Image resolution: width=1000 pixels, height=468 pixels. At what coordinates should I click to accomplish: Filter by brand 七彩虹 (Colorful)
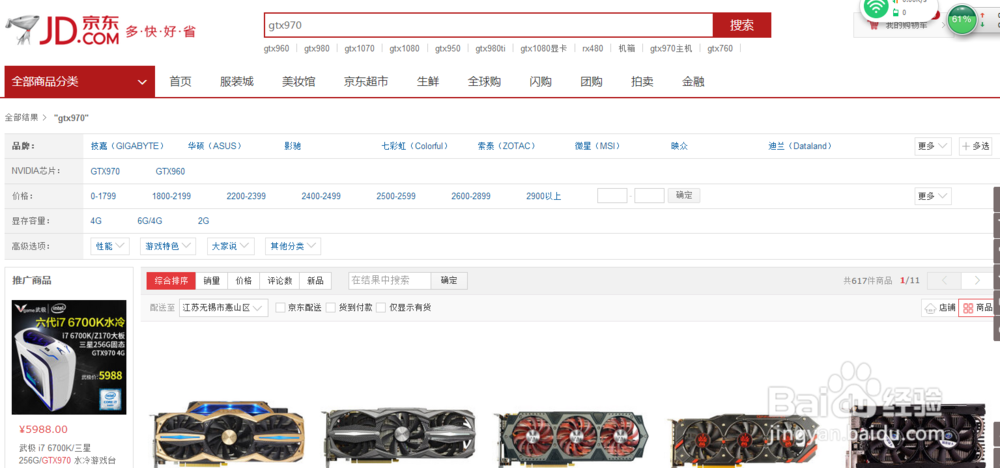[x=415, y=146]
